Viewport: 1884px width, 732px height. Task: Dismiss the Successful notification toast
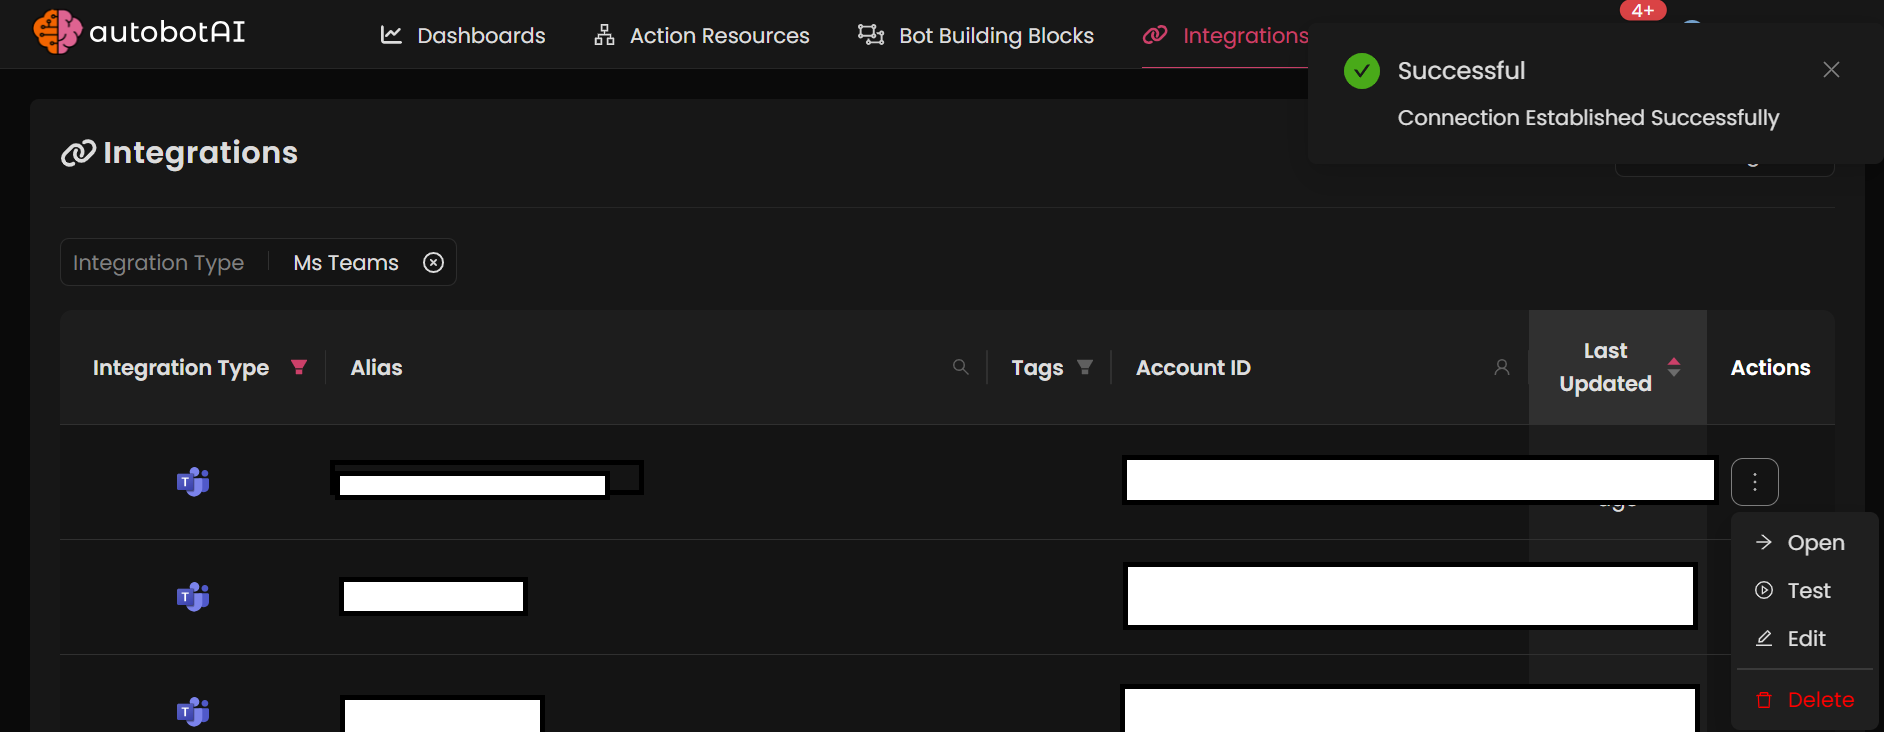pos(1831,70)
